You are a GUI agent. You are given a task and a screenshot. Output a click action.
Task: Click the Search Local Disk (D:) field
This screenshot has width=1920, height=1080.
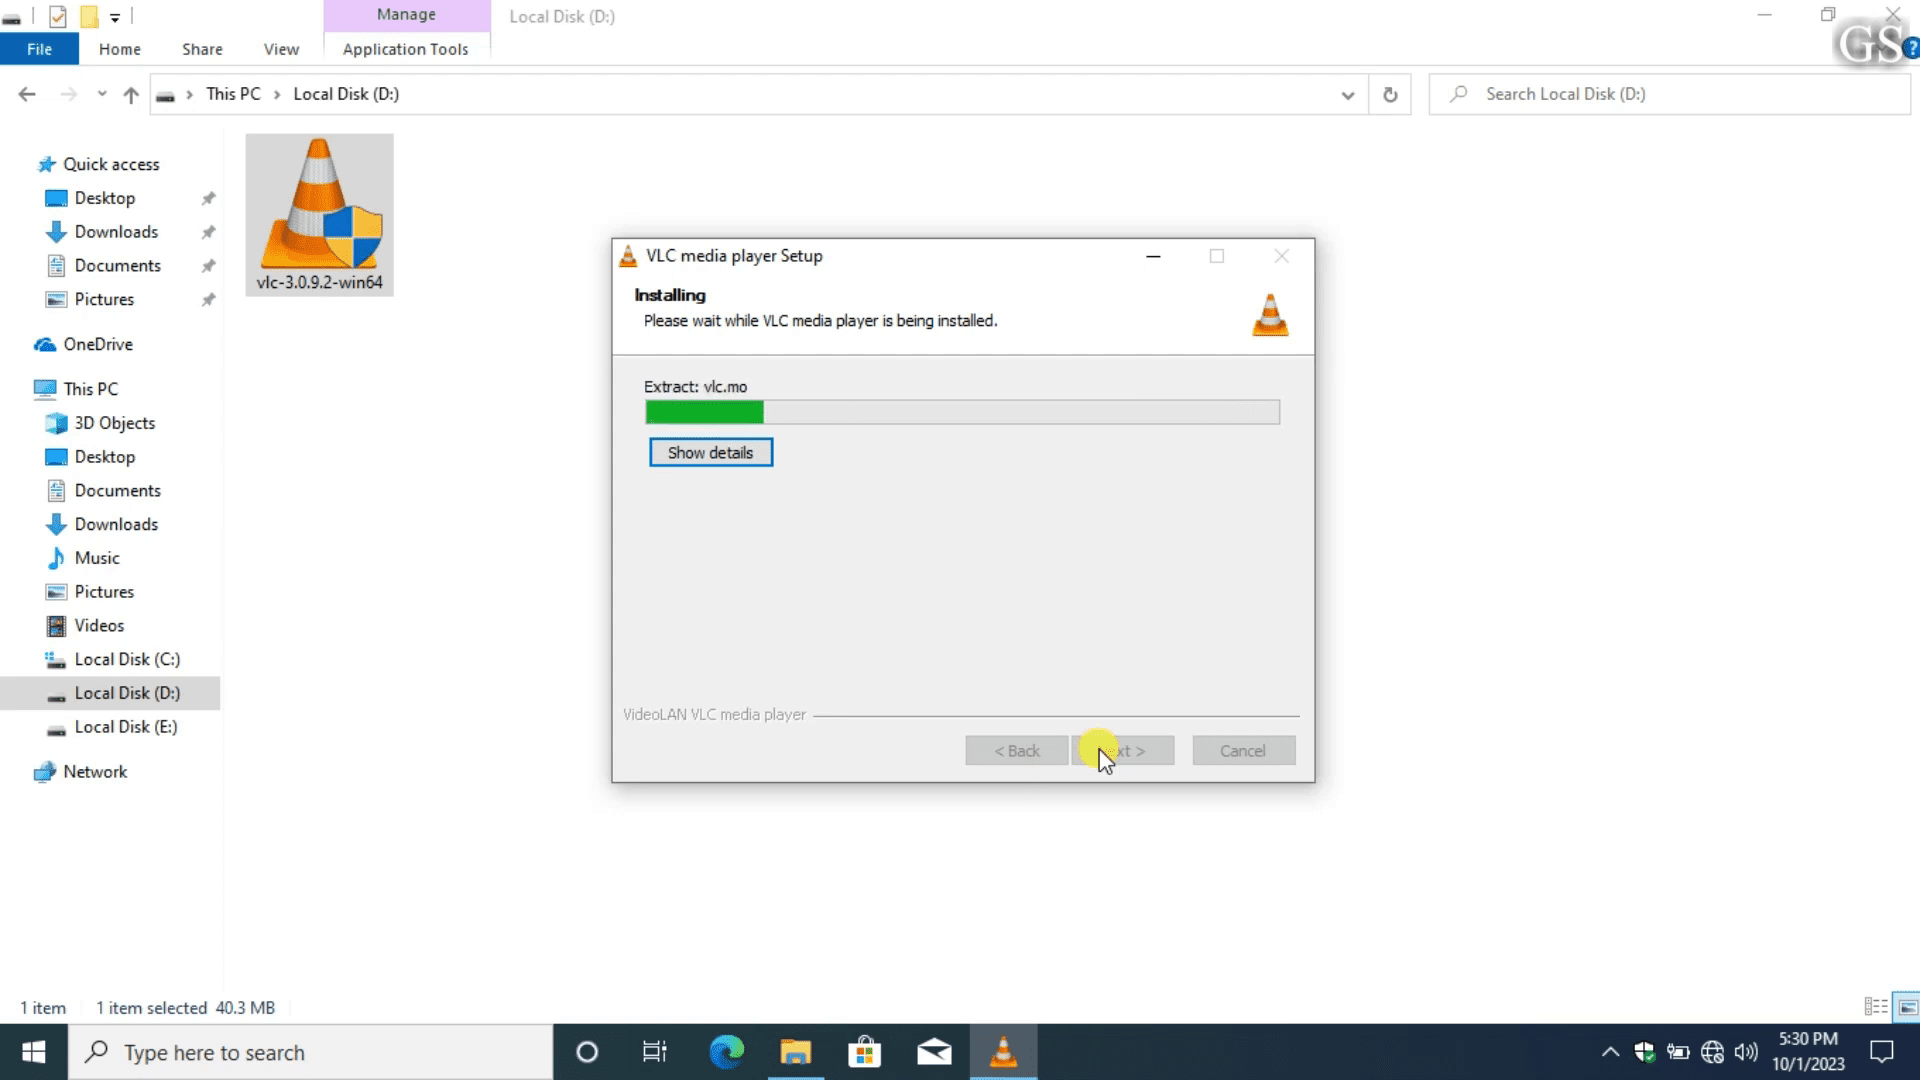pos(1670,94)
